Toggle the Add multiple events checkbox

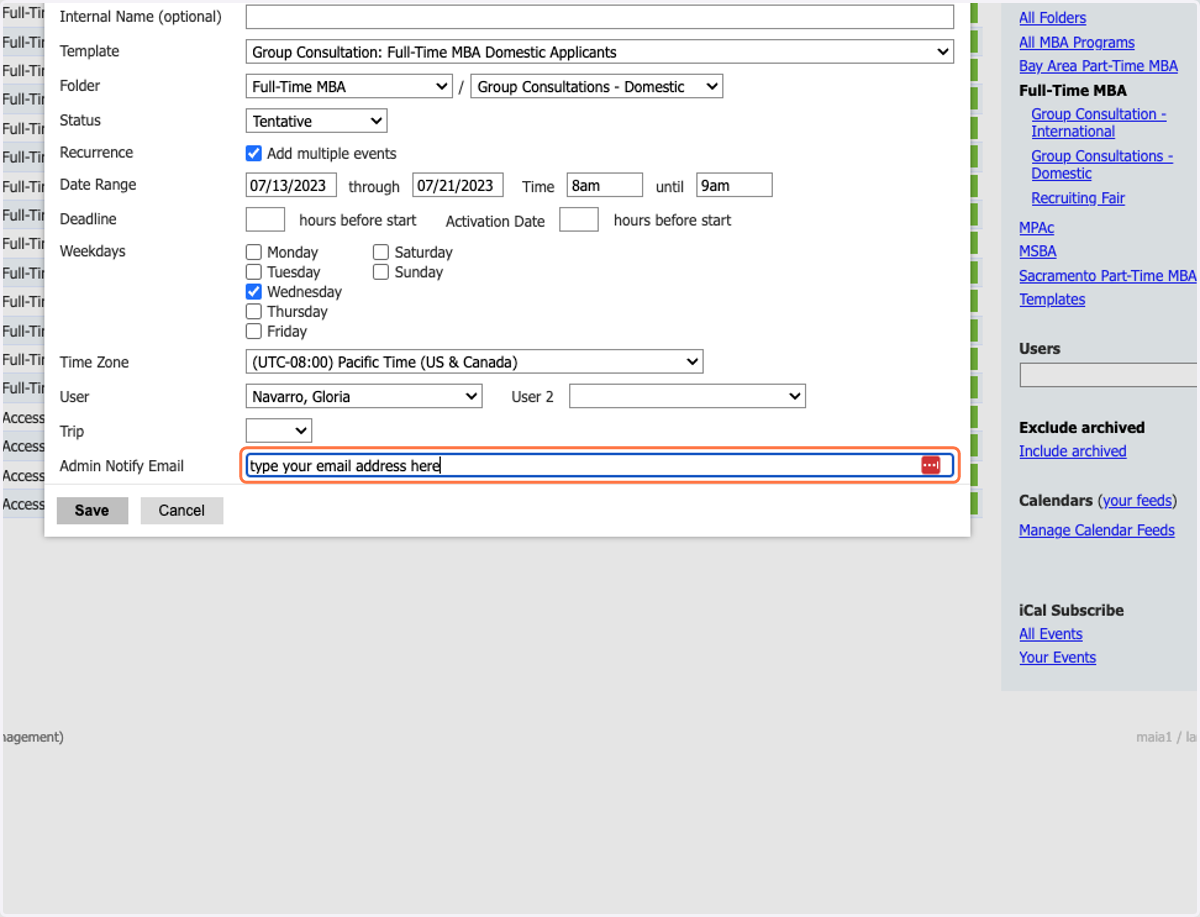click(x=254, y=154)
